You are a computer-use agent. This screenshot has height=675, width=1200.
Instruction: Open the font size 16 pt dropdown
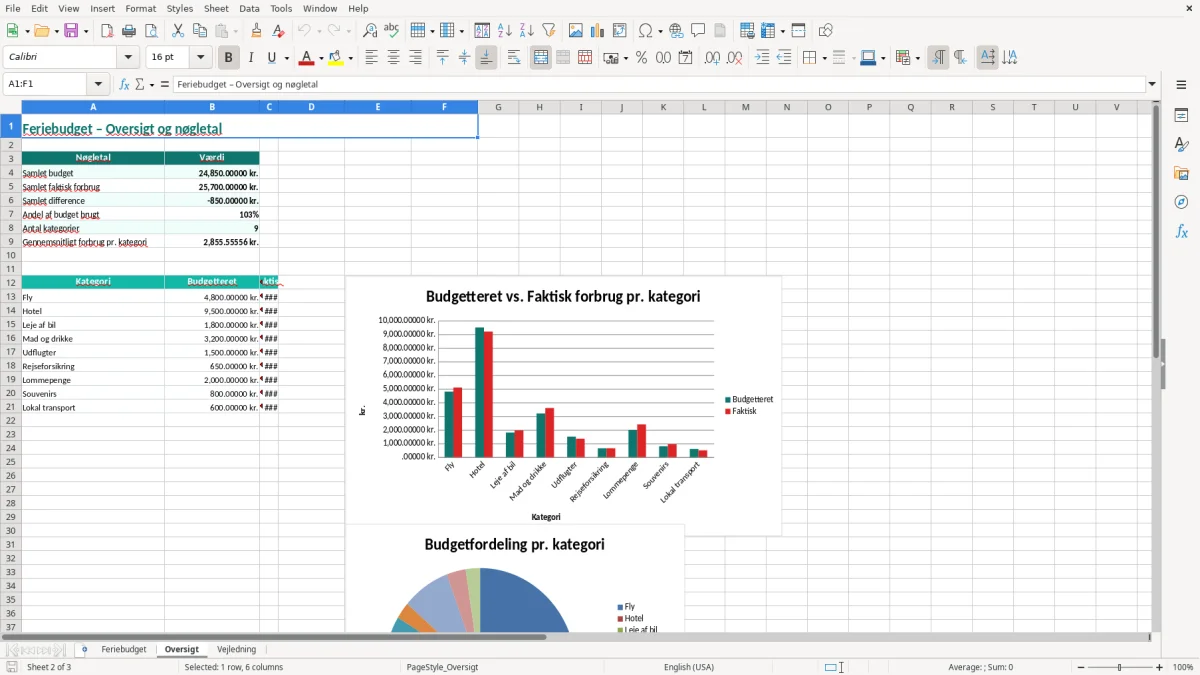200,58
